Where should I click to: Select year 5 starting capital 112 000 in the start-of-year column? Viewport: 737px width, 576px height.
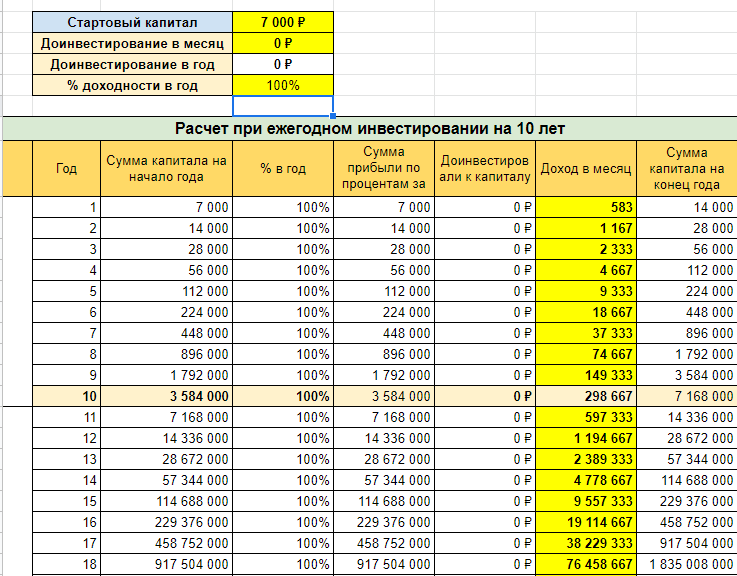(x=166, y=291)
